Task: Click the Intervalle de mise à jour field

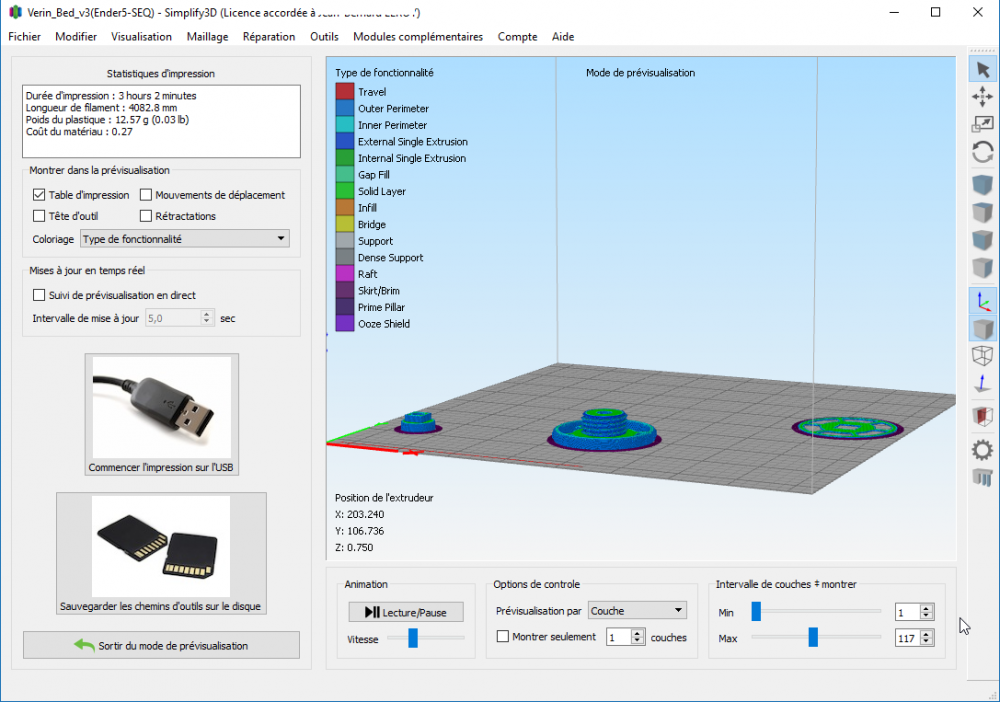Action: point(173,318)
